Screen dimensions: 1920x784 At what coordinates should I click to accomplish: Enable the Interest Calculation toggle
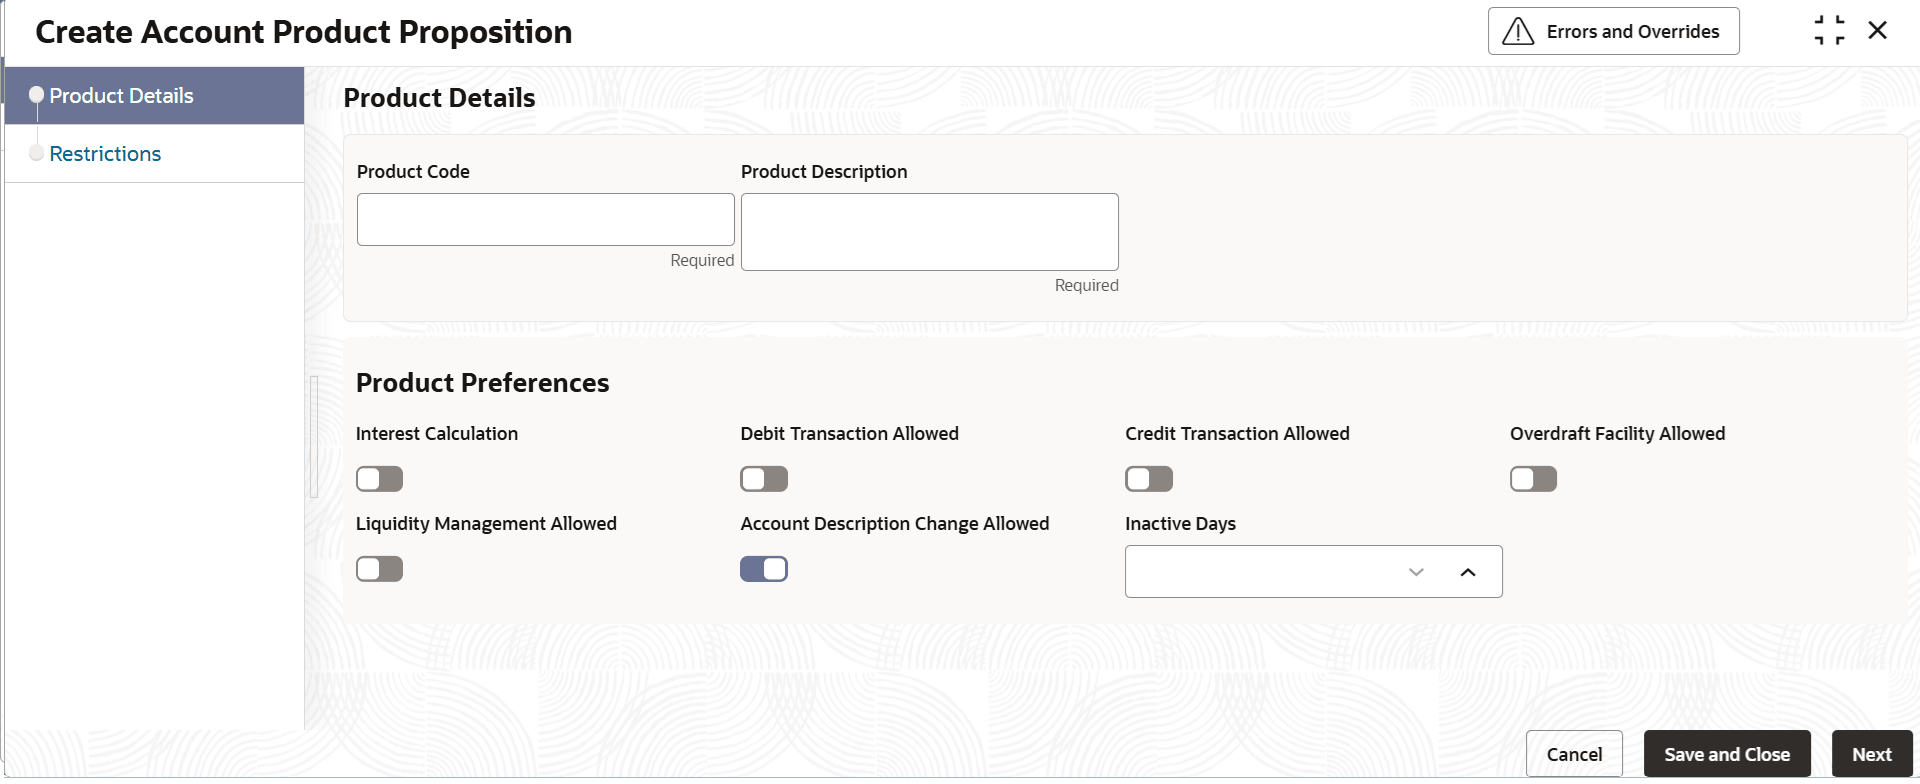[380, 479]
